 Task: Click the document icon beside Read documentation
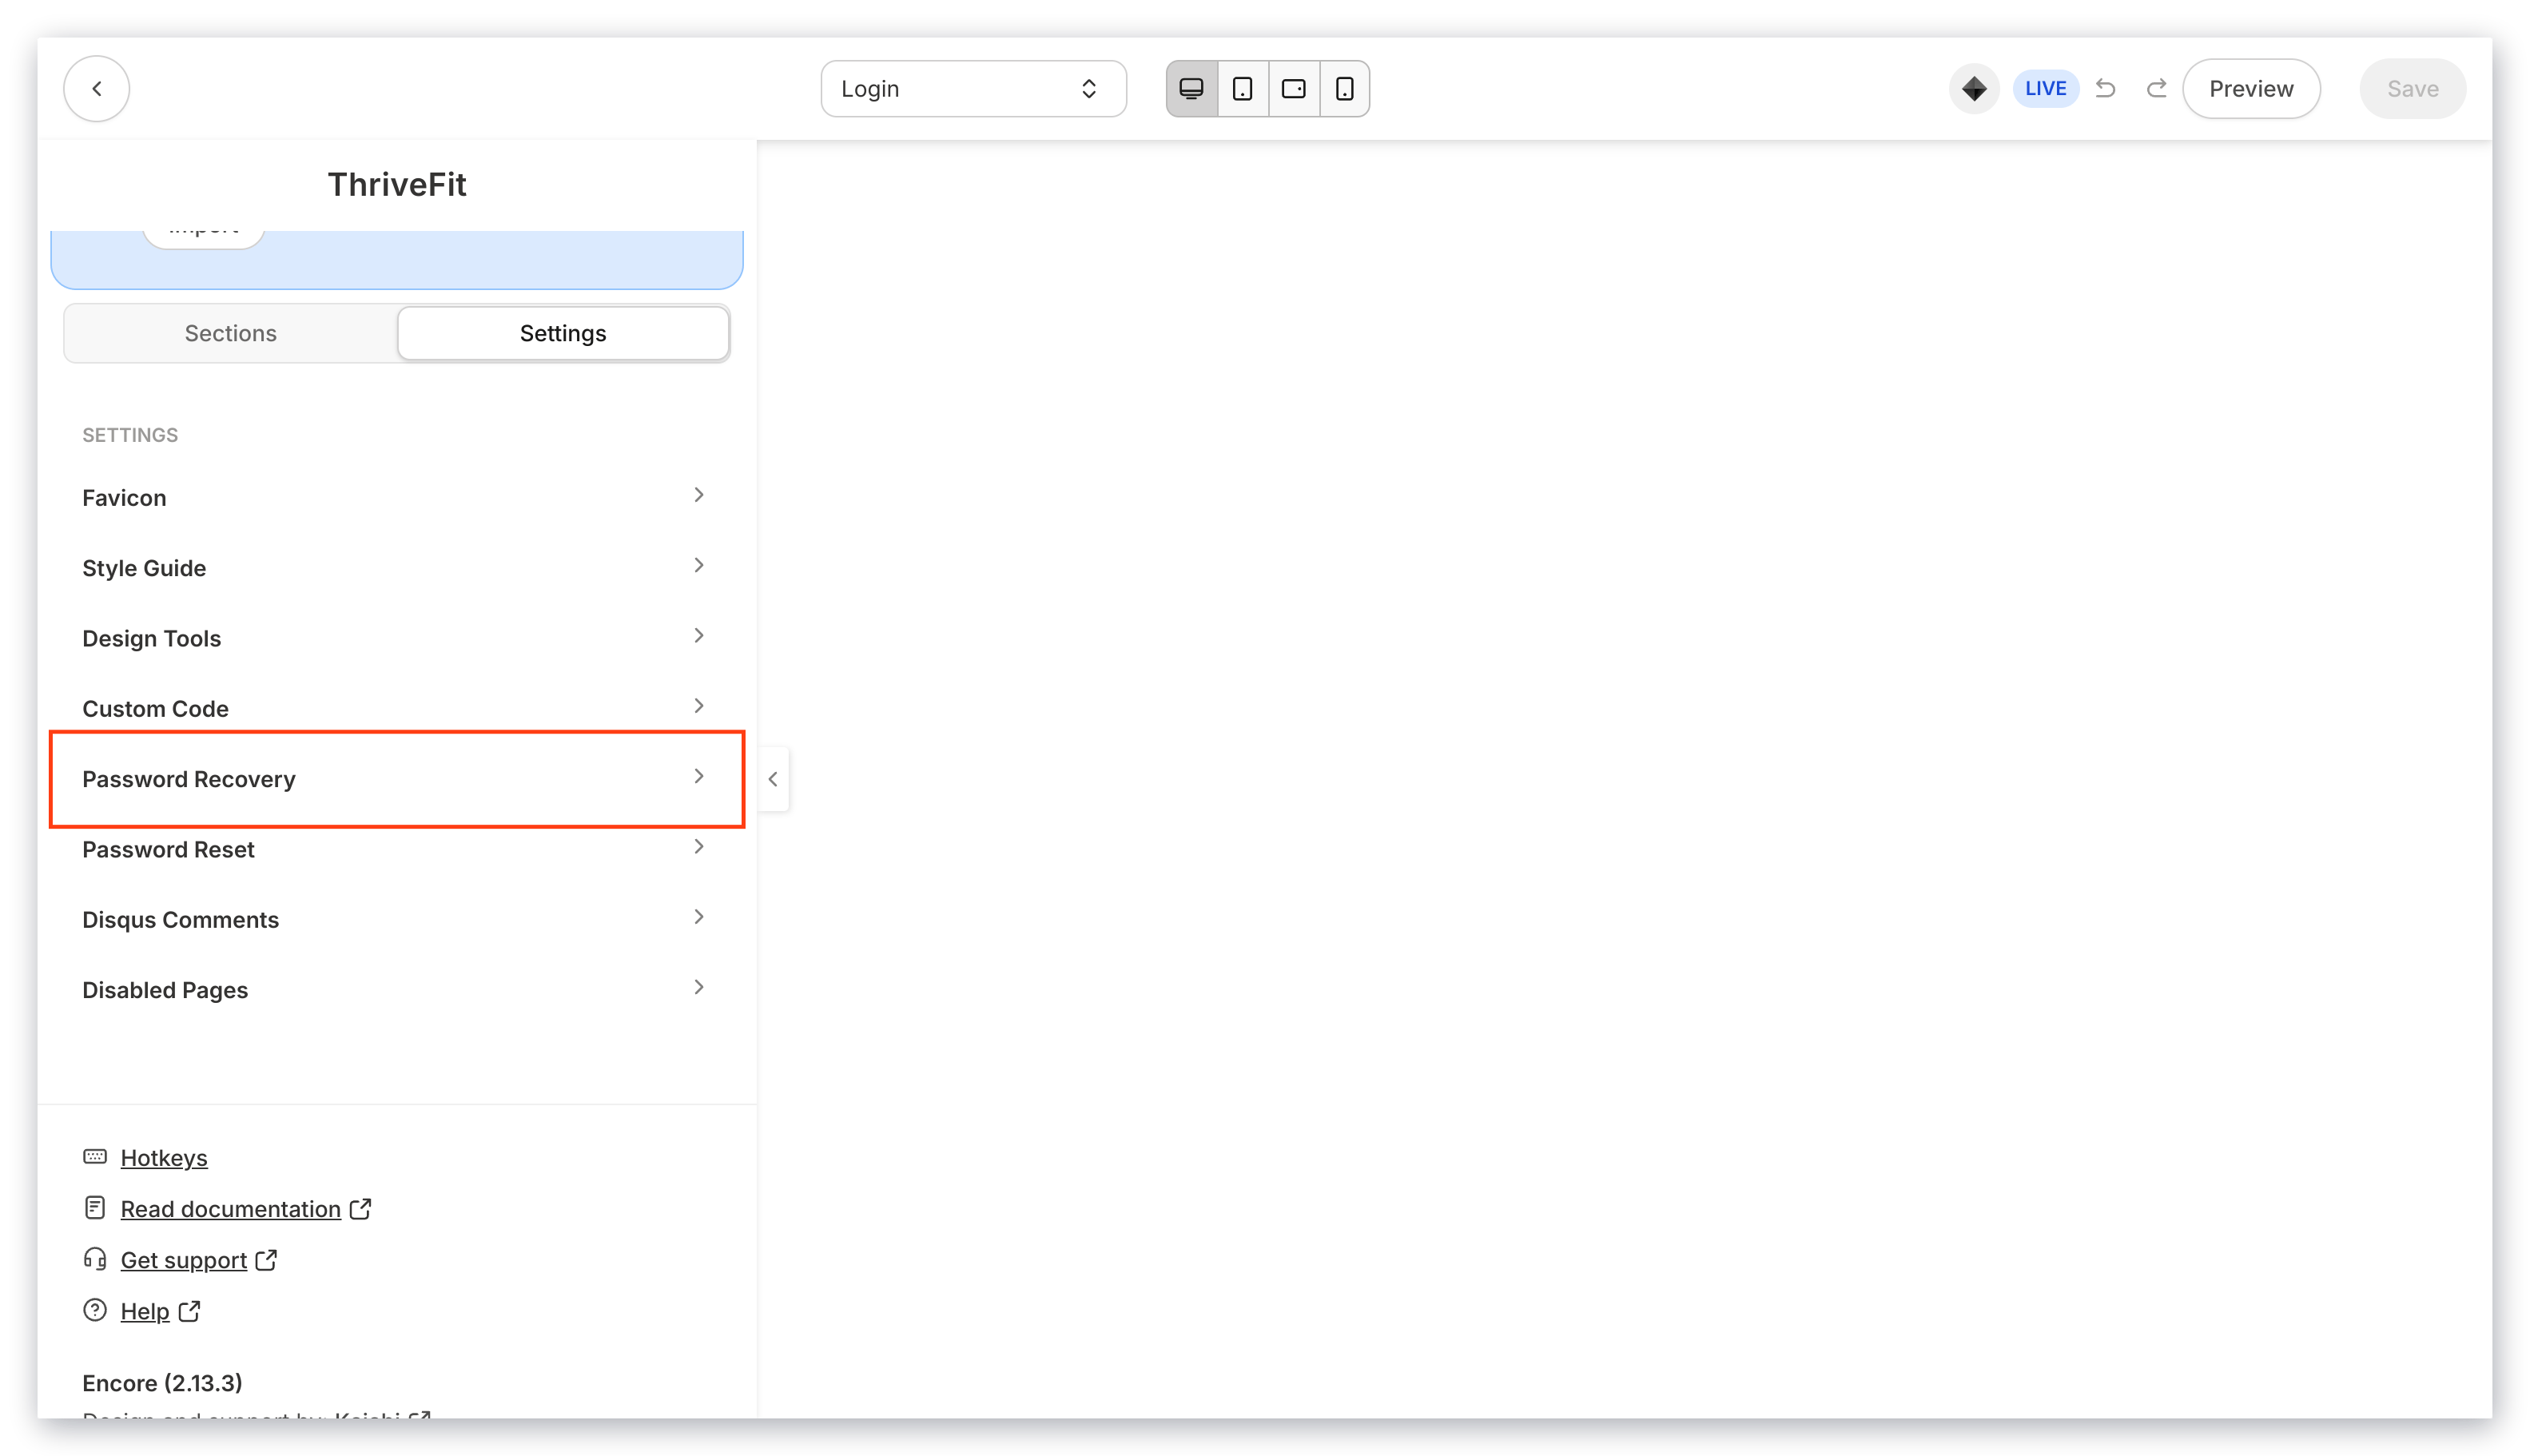(95, 1208)
